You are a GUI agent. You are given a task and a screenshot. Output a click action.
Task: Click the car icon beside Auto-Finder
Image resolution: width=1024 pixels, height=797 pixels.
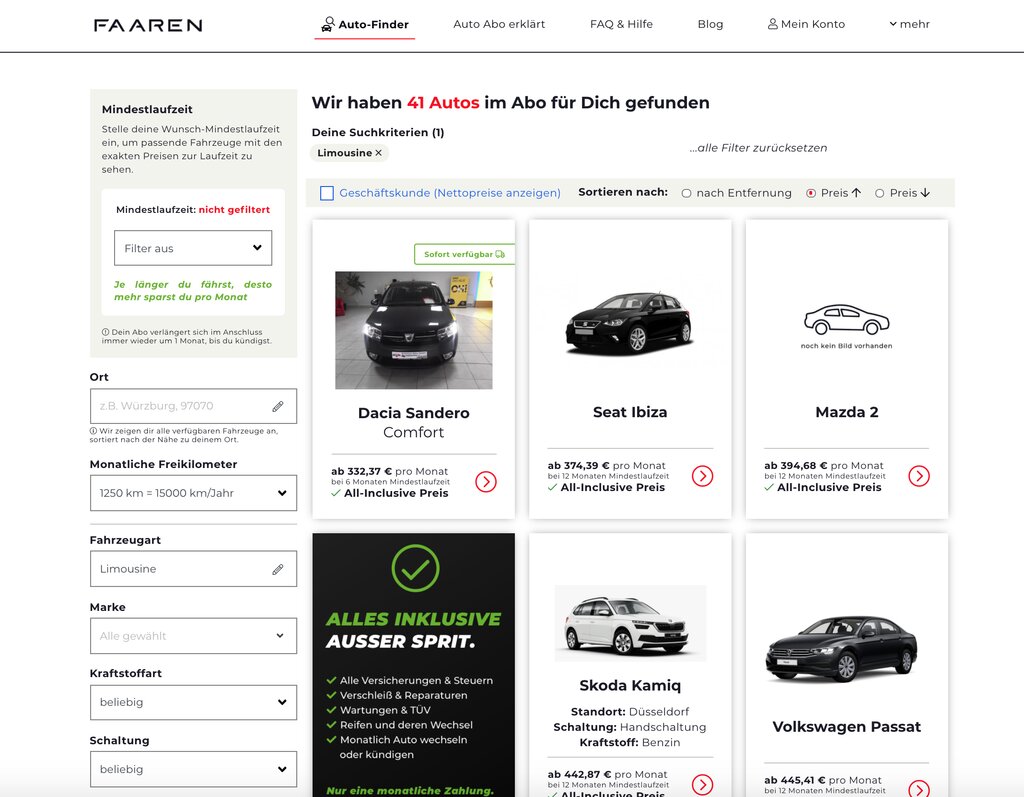click(x=328, y=24)
